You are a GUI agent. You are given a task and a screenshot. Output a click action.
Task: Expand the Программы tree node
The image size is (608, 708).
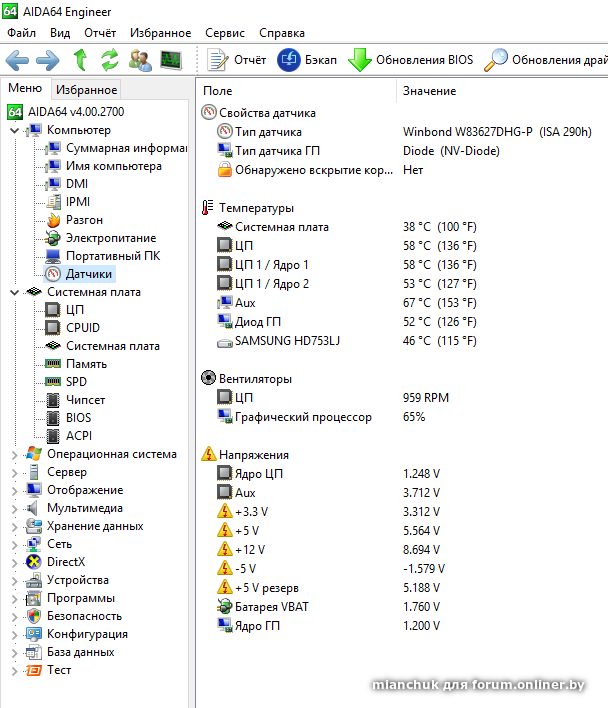pyautogui.click(x=14, y=599)
